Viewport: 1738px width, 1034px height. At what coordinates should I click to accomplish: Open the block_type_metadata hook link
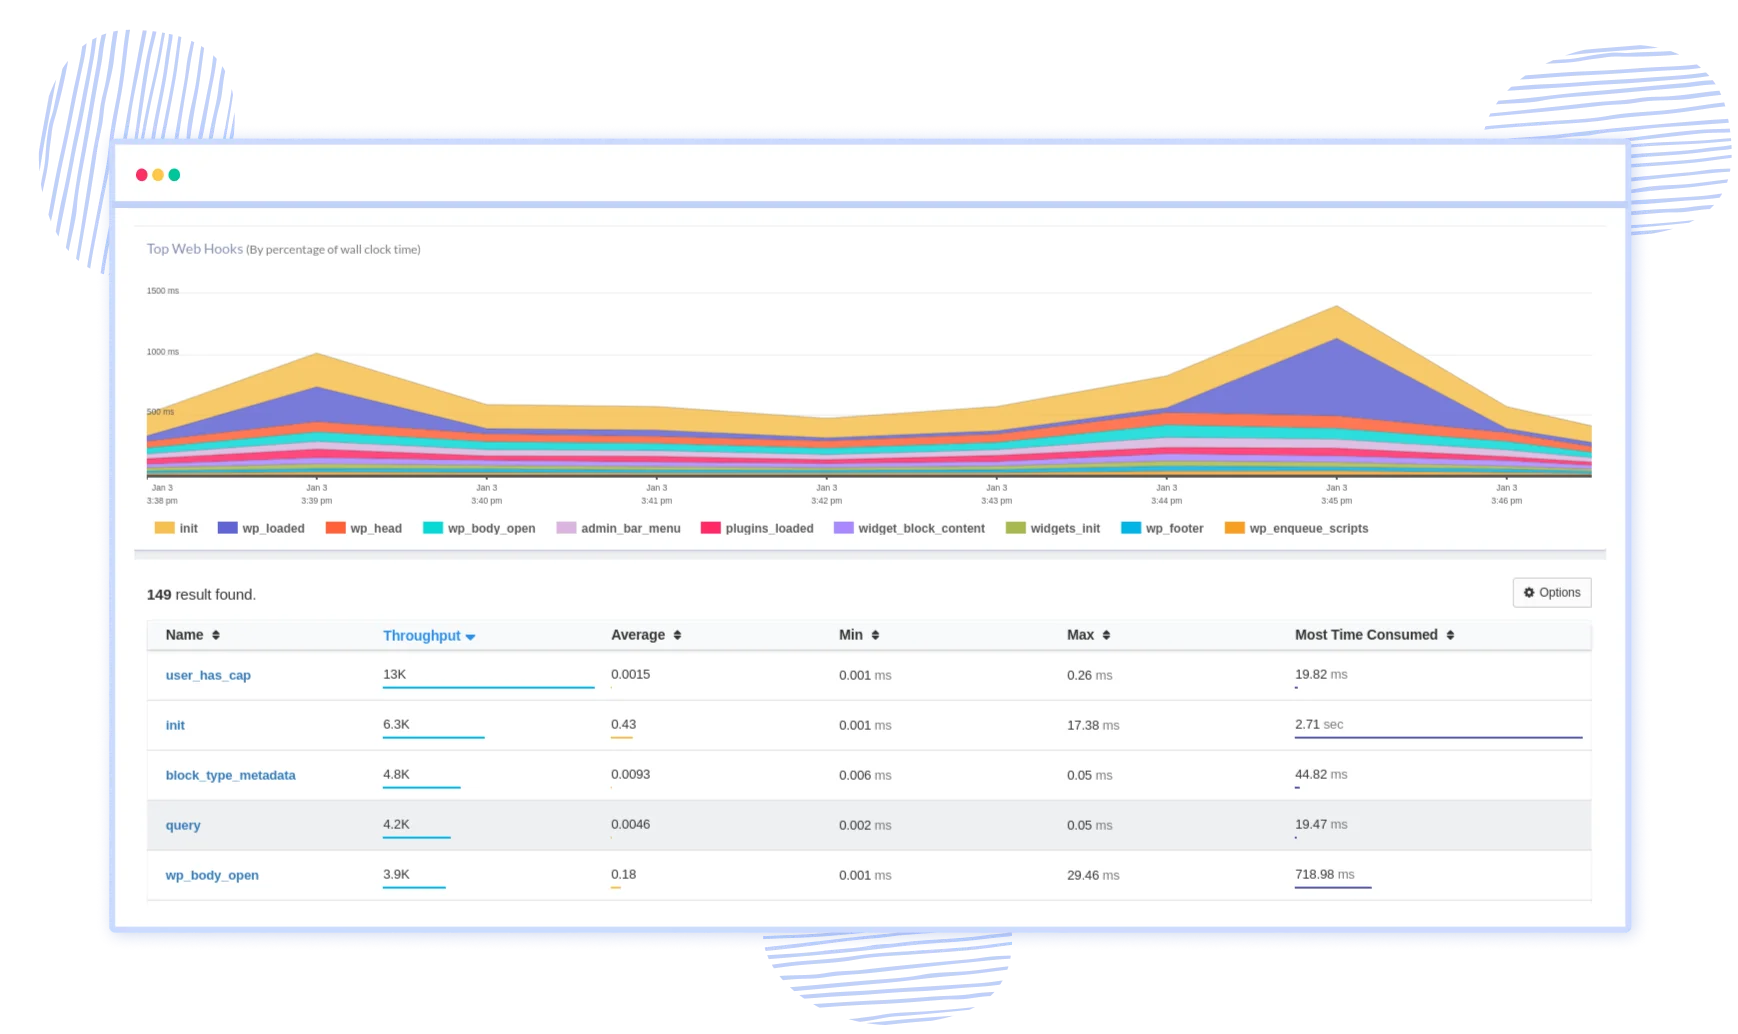pos(230,775)
